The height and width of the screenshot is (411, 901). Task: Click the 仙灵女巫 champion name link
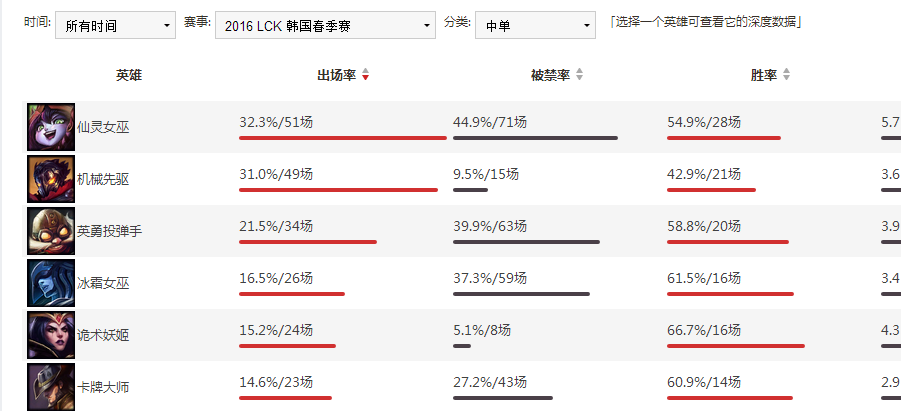(x=103, y=127)
